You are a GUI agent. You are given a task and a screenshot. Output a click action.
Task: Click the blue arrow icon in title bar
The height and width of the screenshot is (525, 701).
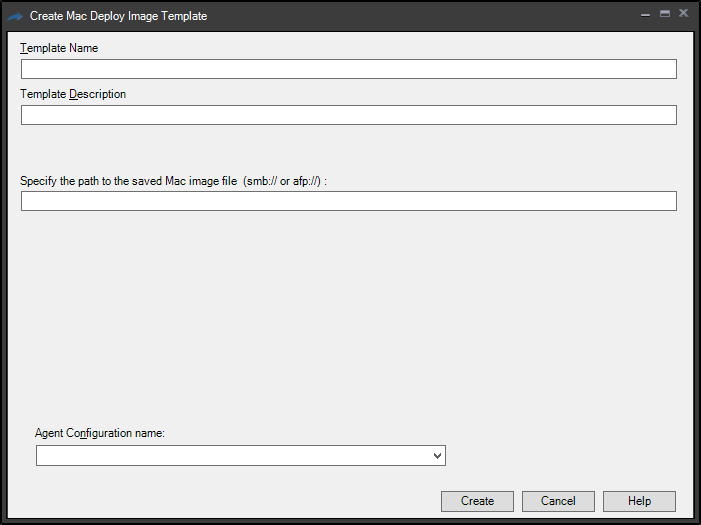[x=14, y=16]
